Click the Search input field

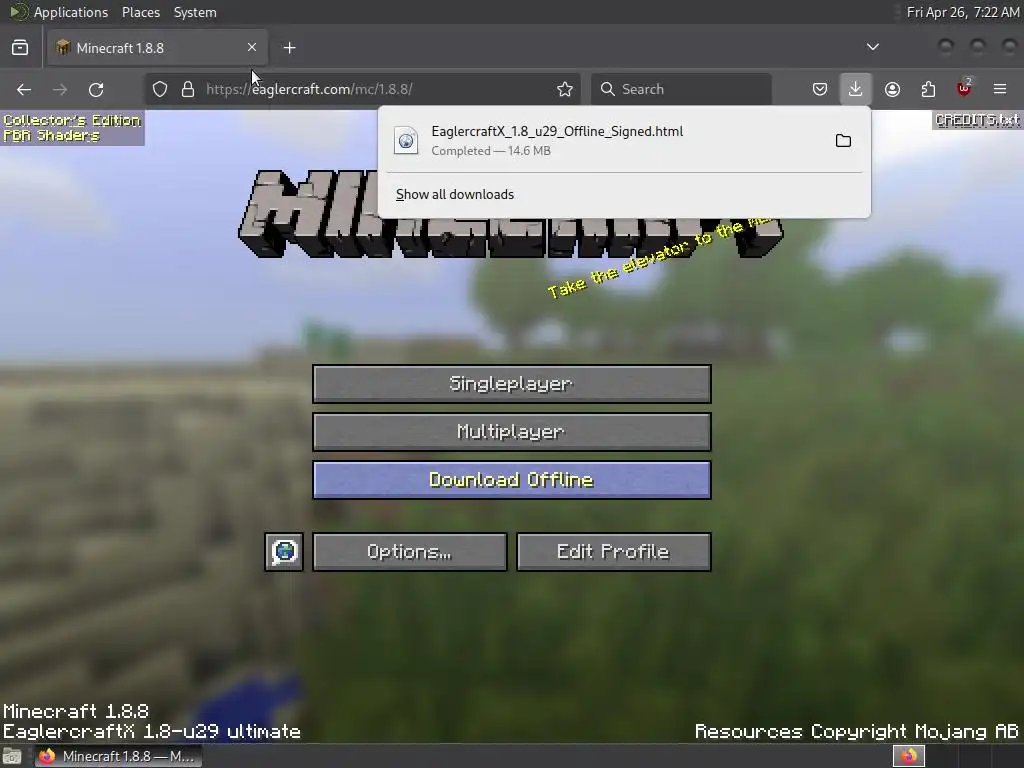[682, 89]
